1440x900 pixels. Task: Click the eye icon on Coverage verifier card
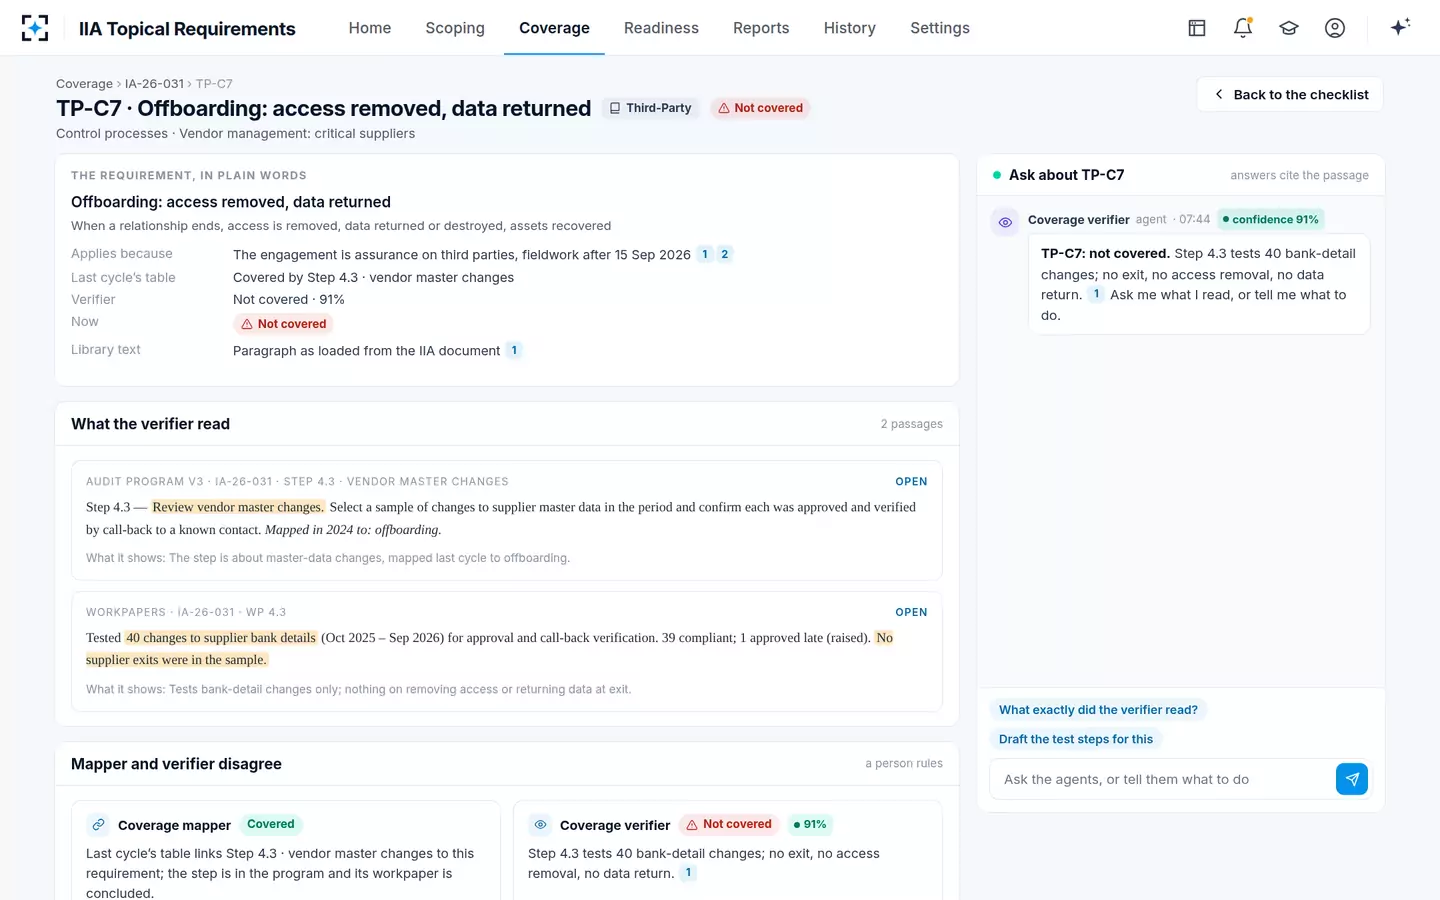pyautogui.click(x=540, y=825)
